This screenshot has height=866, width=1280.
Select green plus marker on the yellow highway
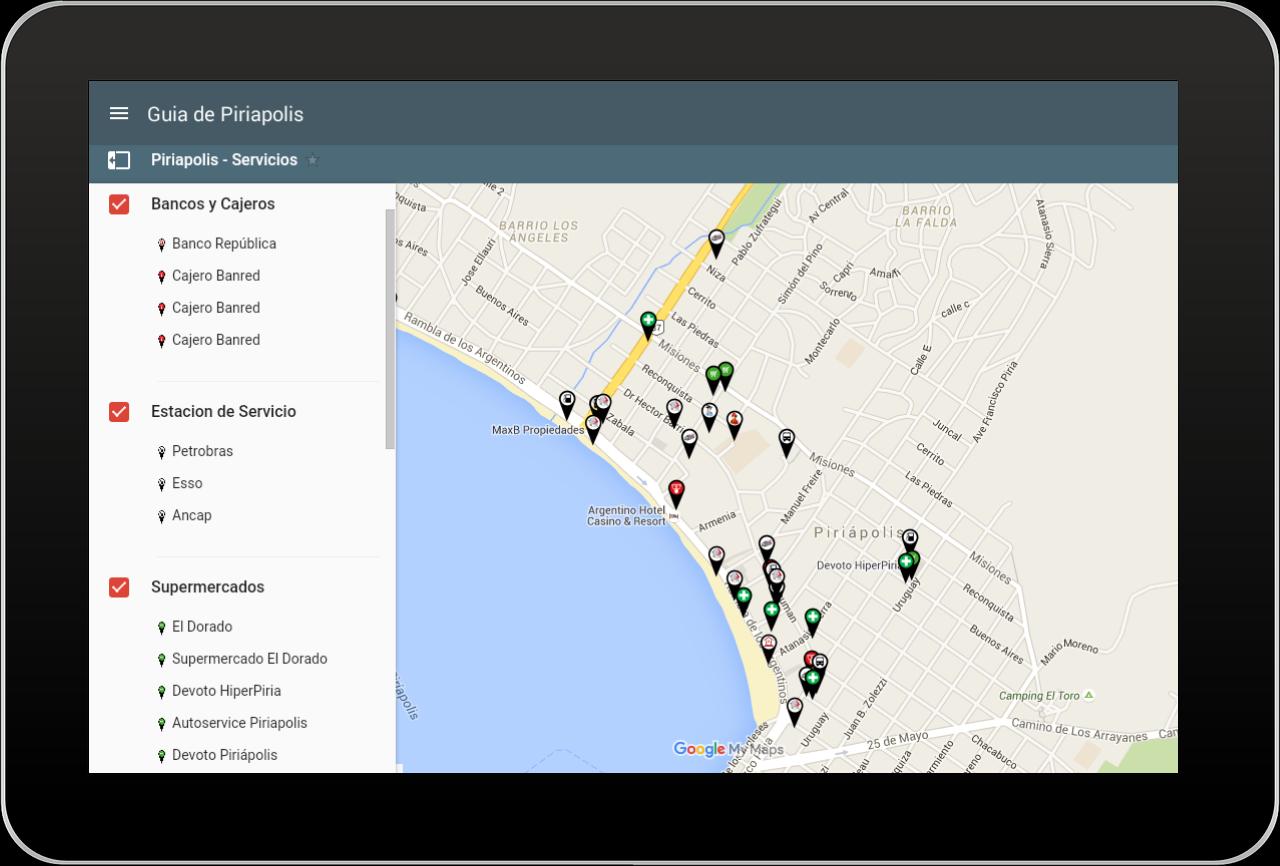point(648,325)
